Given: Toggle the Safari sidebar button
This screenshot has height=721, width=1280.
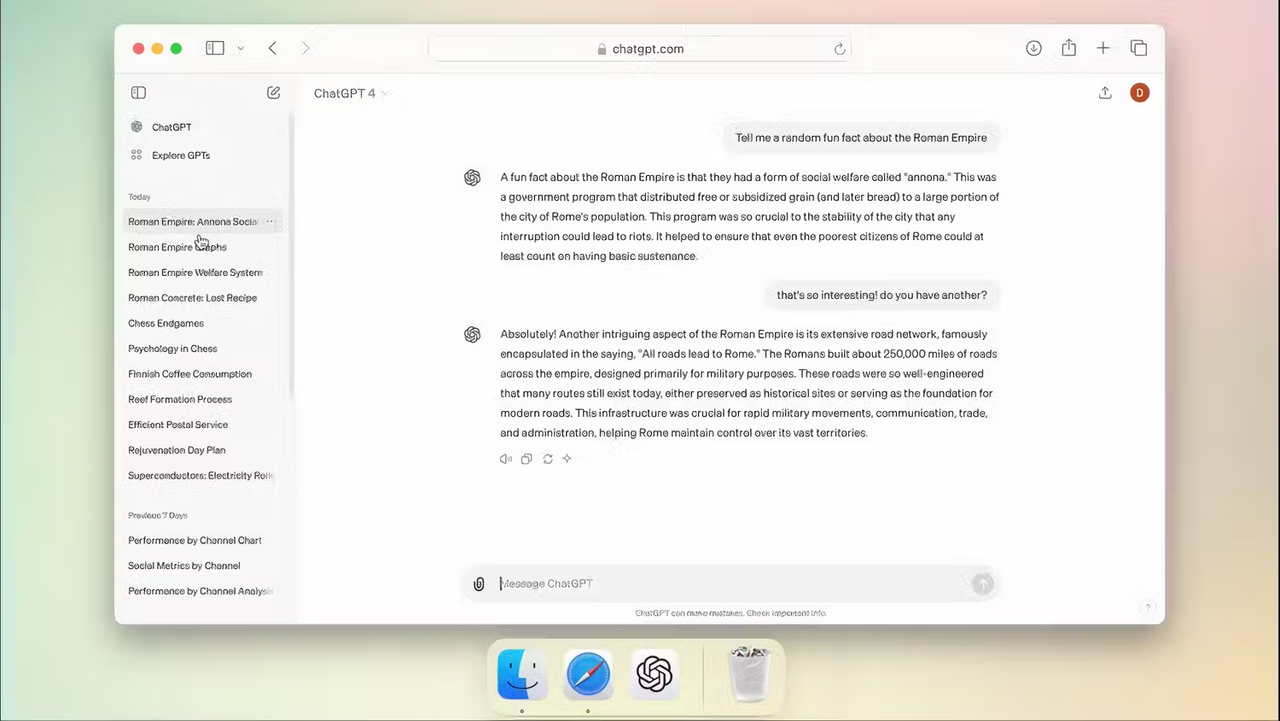Looking at the screenshot, I should point(215,48).
